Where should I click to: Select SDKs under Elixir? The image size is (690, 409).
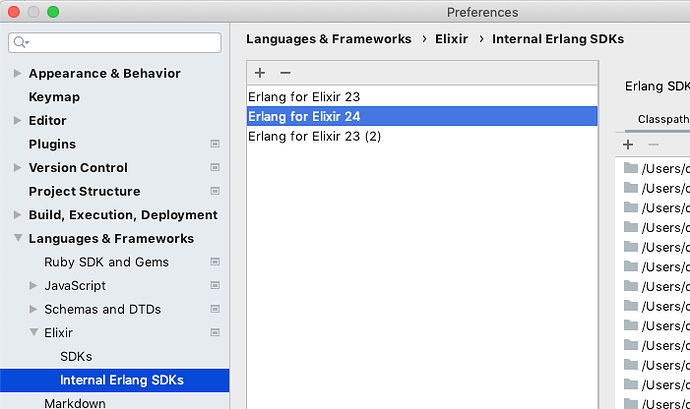(x=76, y=356)
